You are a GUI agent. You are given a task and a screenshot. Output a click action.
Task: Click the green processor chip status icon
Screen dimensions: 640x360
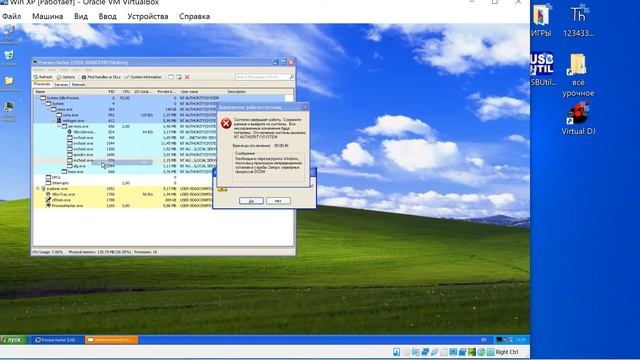pos(472,352)
